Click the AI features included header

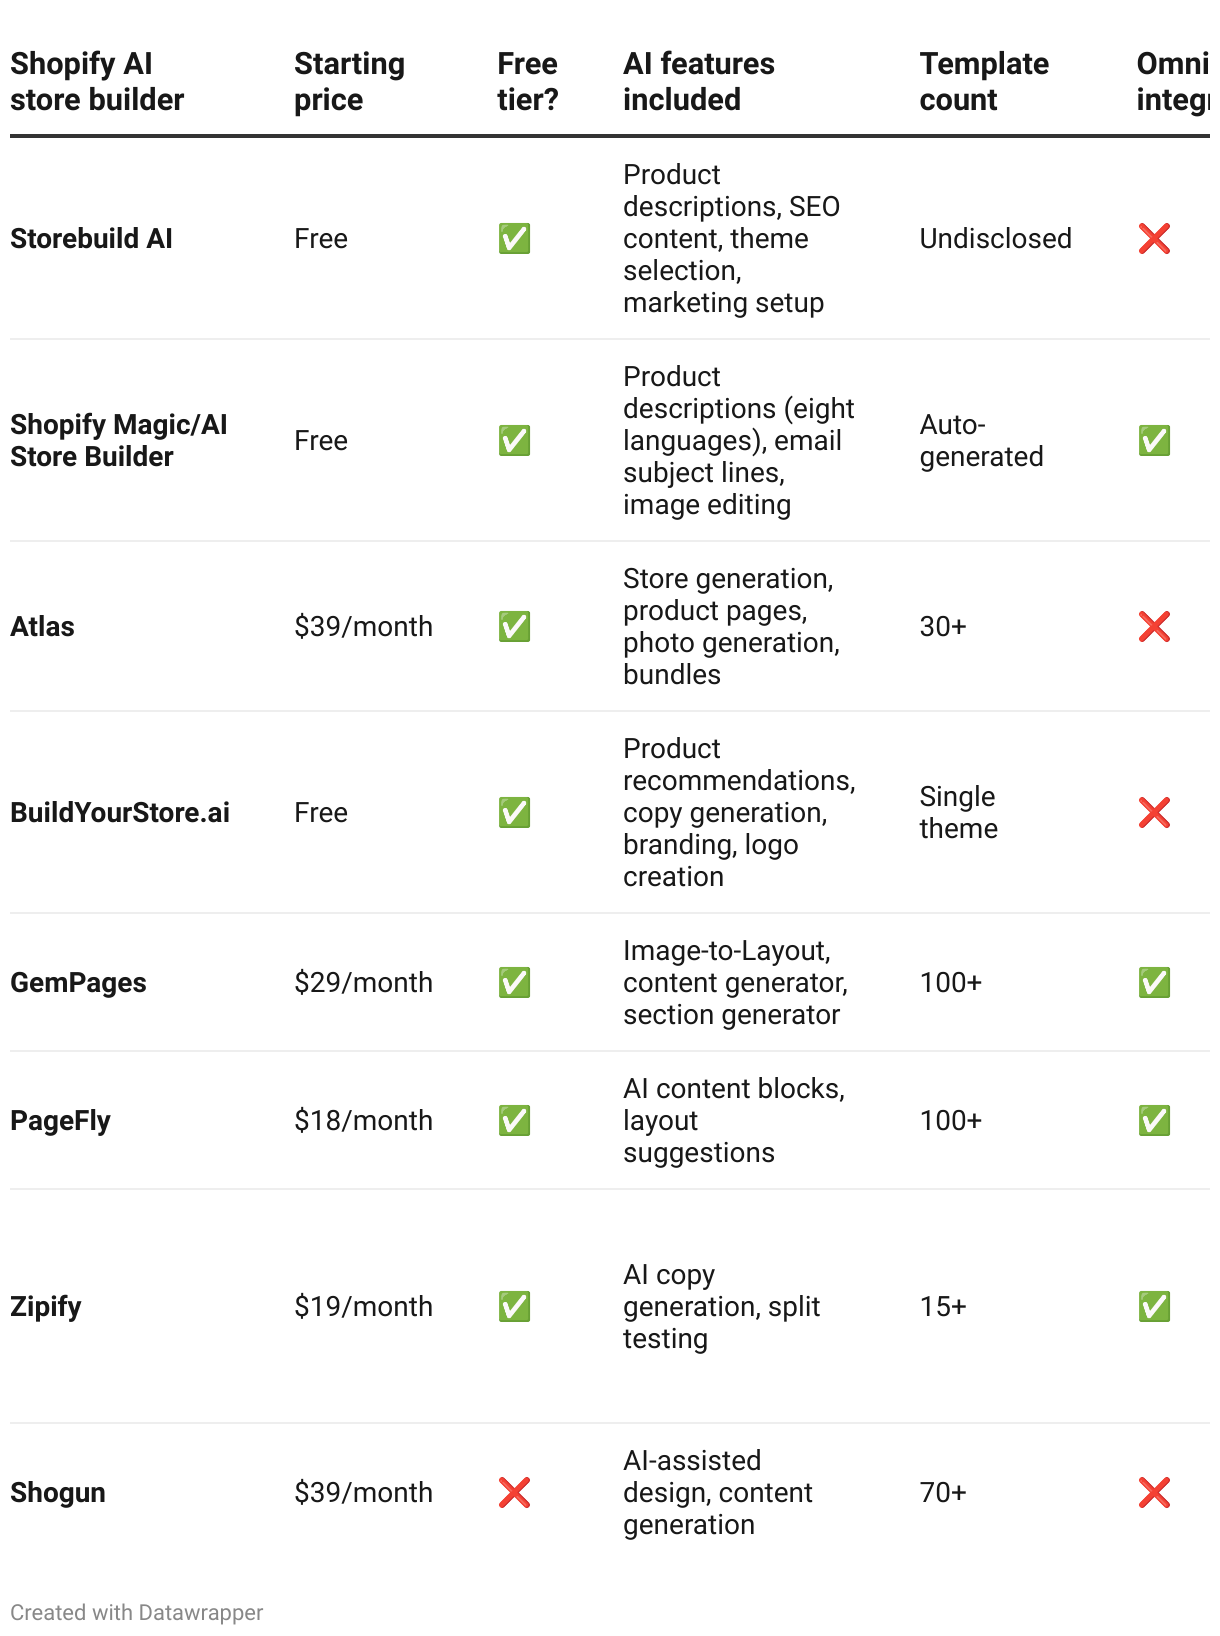click(x=698, y=82)
